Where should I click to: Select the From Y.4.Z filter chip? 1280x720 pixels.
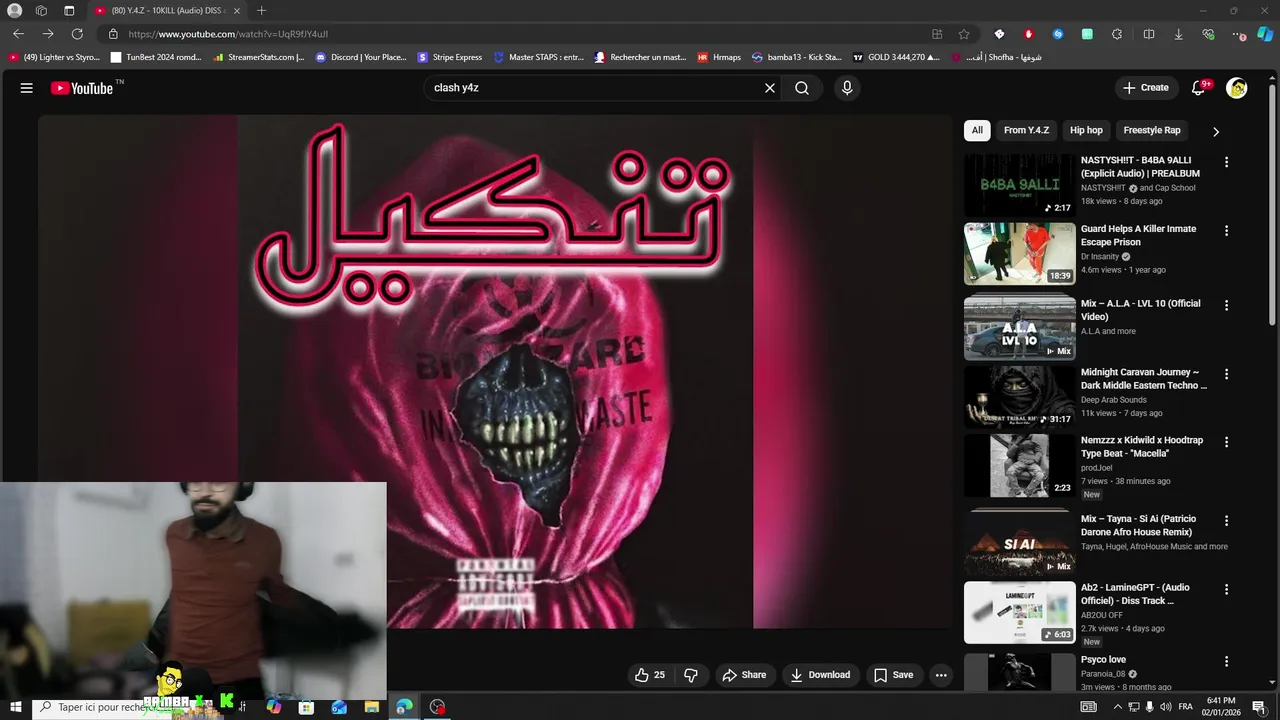(x=1026, y=130)
